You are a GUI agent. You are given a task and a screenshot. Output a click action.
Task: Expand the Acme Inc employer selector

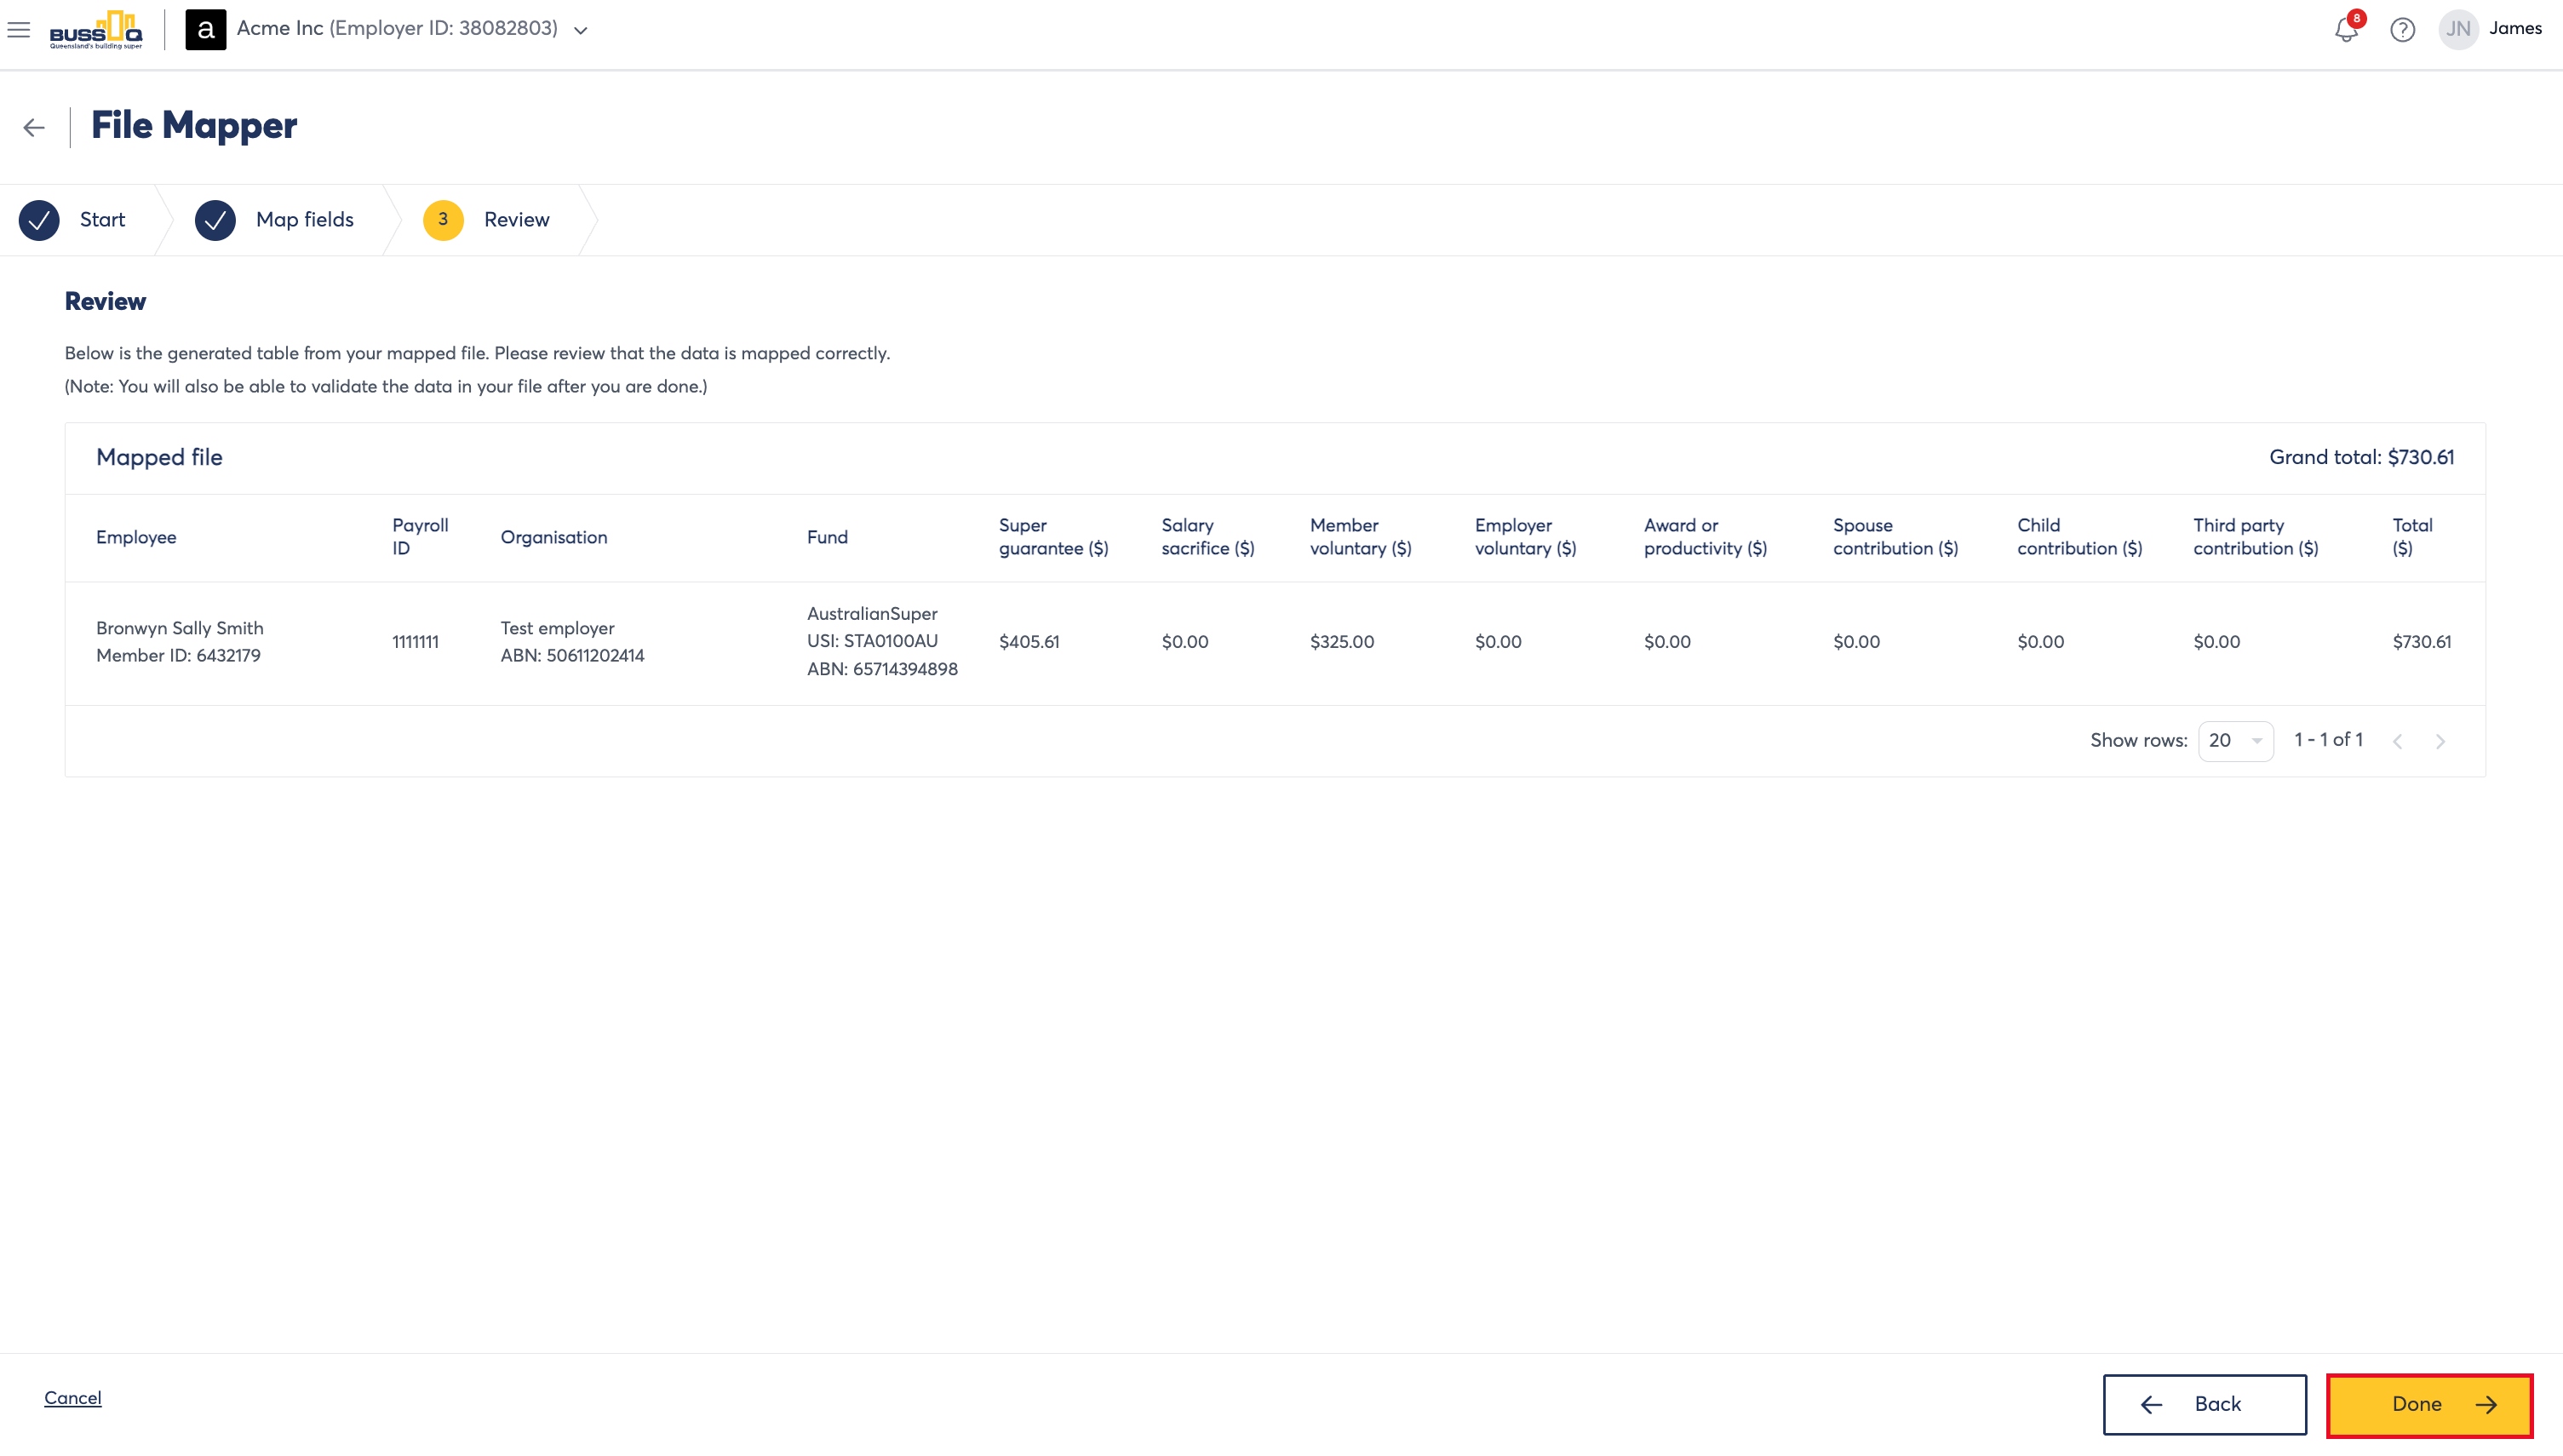tap(580, 30)
